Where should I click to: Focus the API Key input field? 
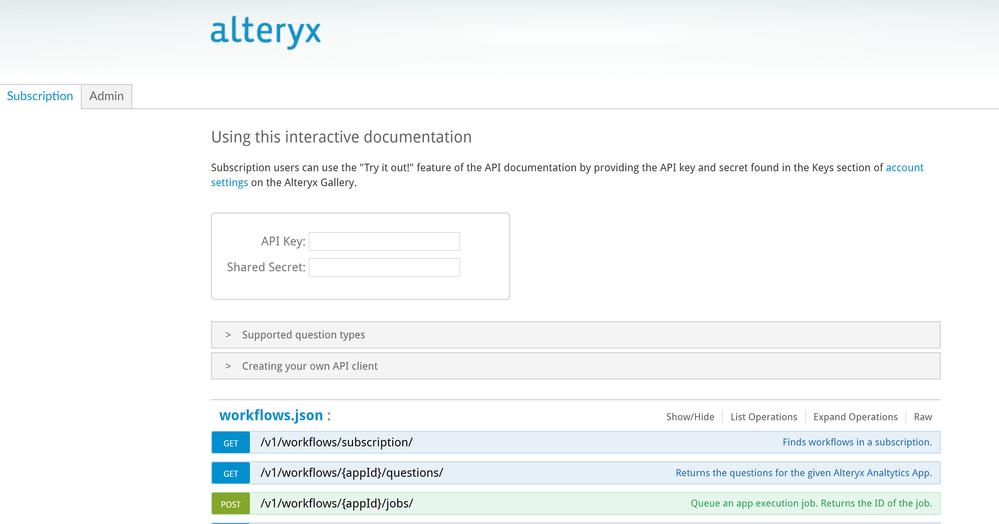point(384,242)
